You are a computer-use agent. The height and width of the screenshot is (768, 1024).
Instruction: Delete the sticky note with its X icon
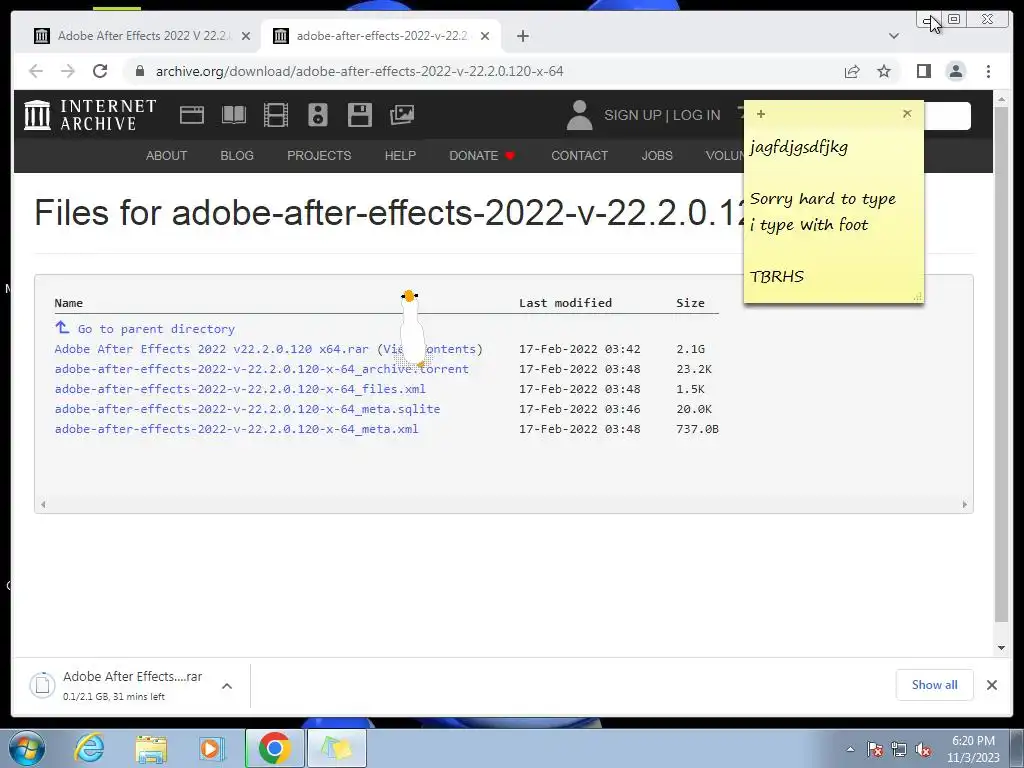[x=907, y=114]
